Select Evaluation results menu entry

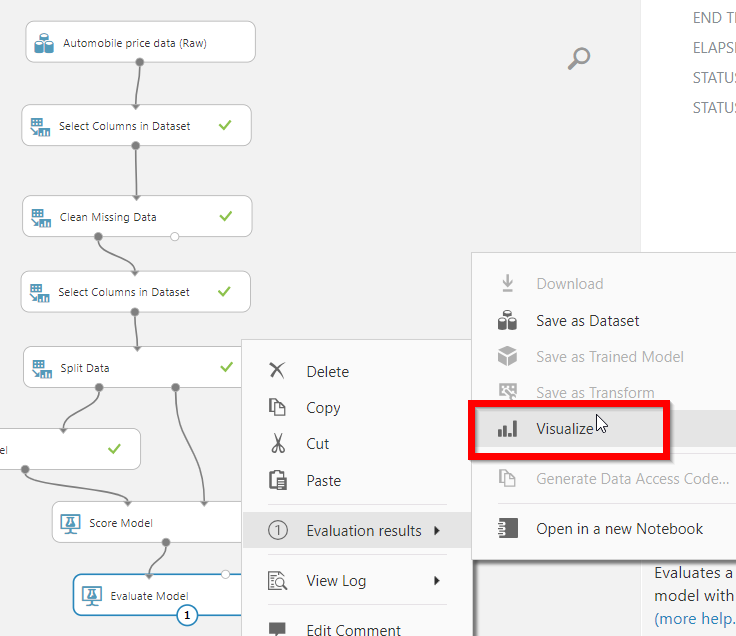357,530
